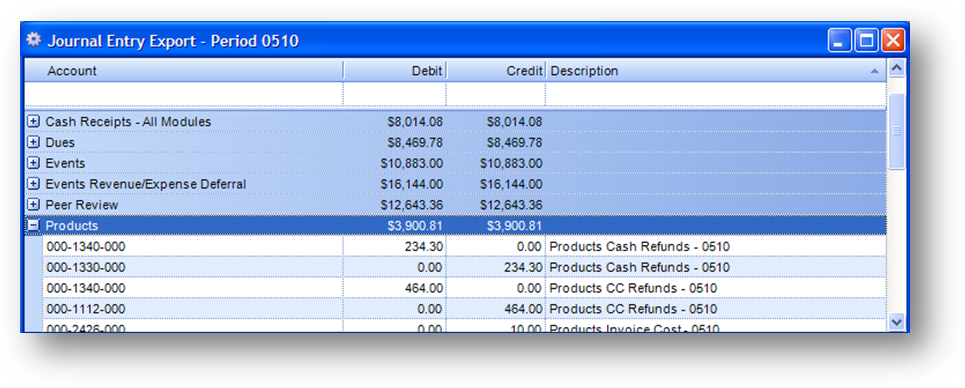Image resolution: width=965 pixels, height=388 pixels.
Task: Expand Events Revenue/Expense Deferral group
Action: click(34, 184)
